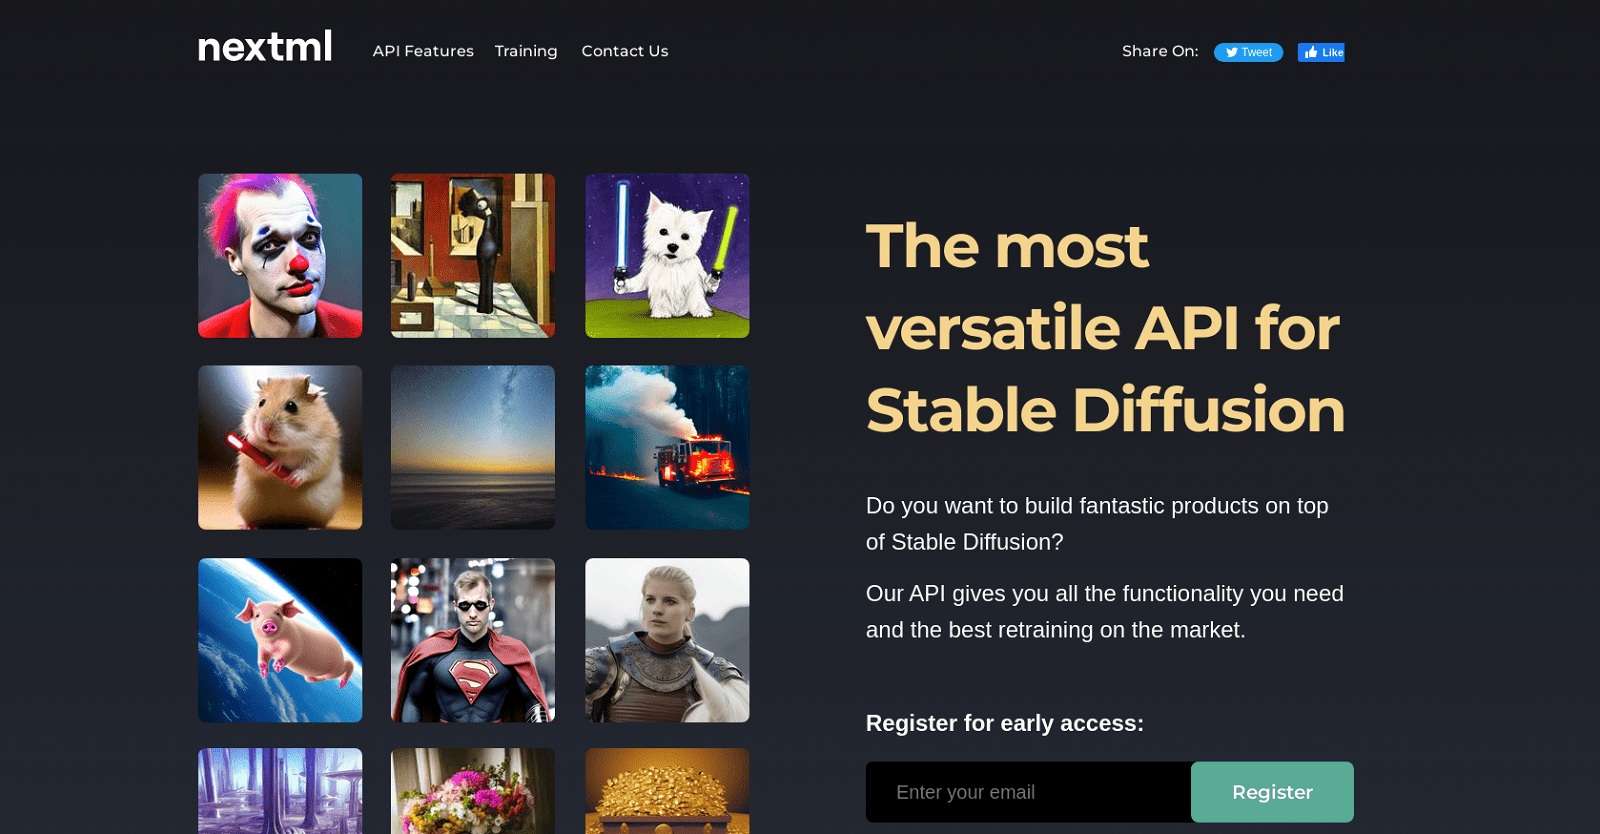Open the purple futuristic forest image
Viewport: 1600px width, 834px height.
280,791
